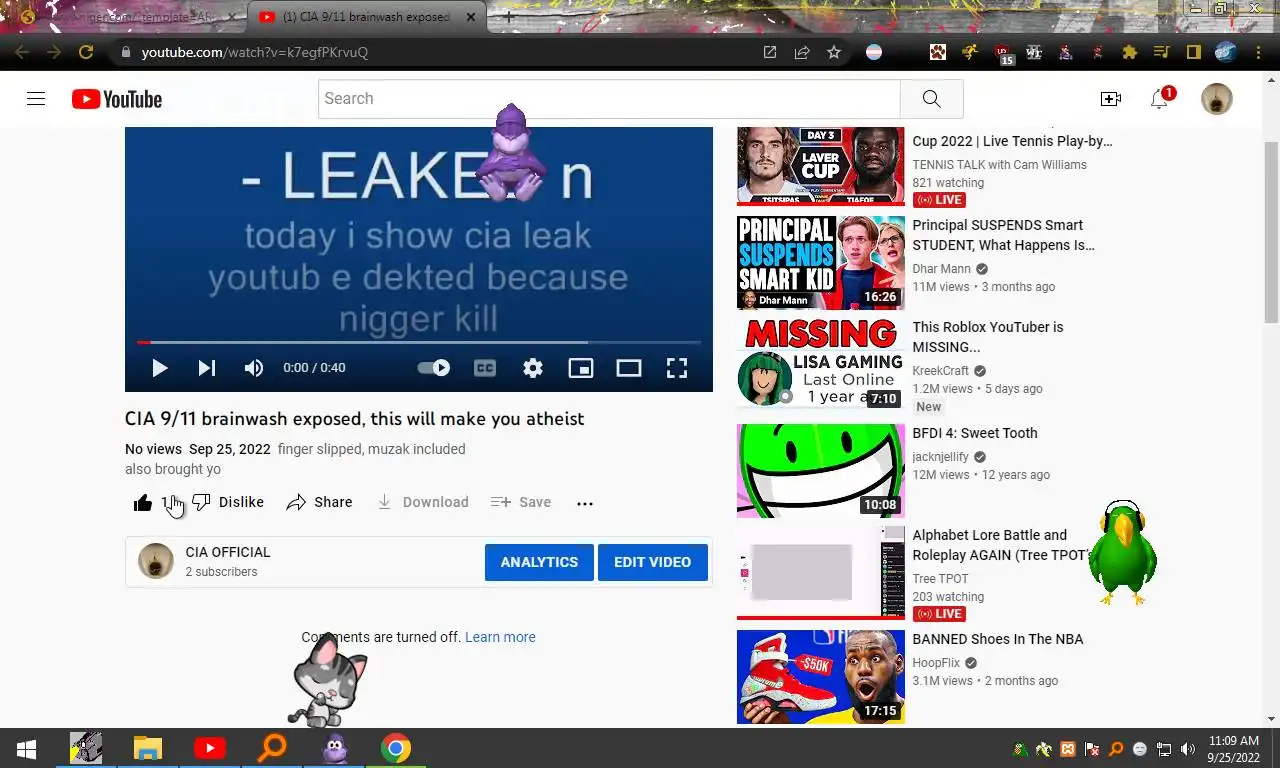This screenshot has height=768, width=1280.
Task: Open the YouTube hamburger guide menu
Action: point(36,99)
